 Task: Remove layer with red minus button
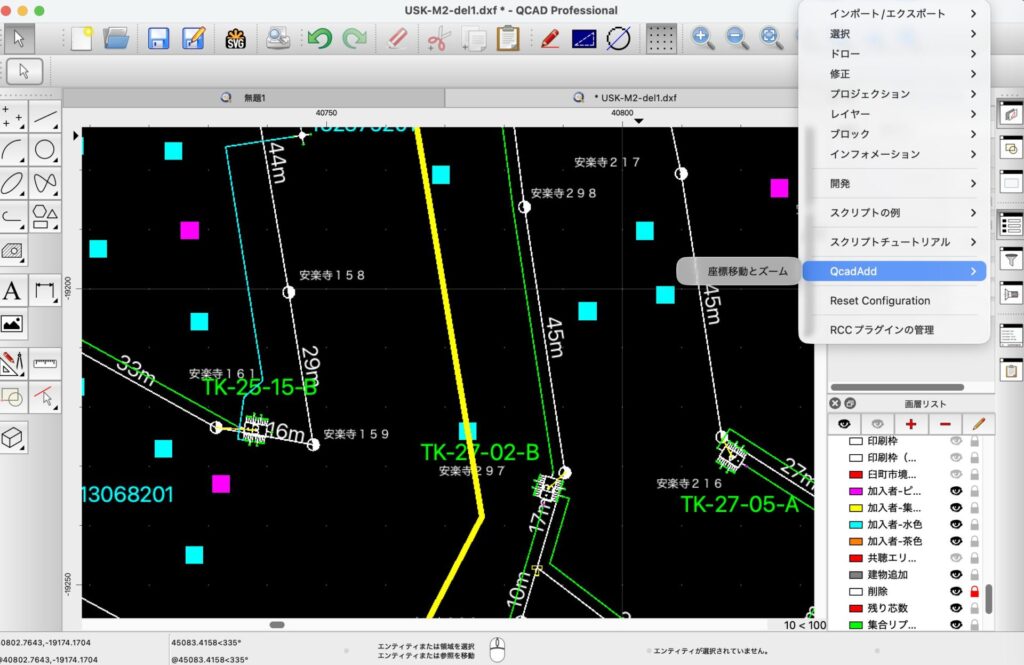tap(945, 424)
